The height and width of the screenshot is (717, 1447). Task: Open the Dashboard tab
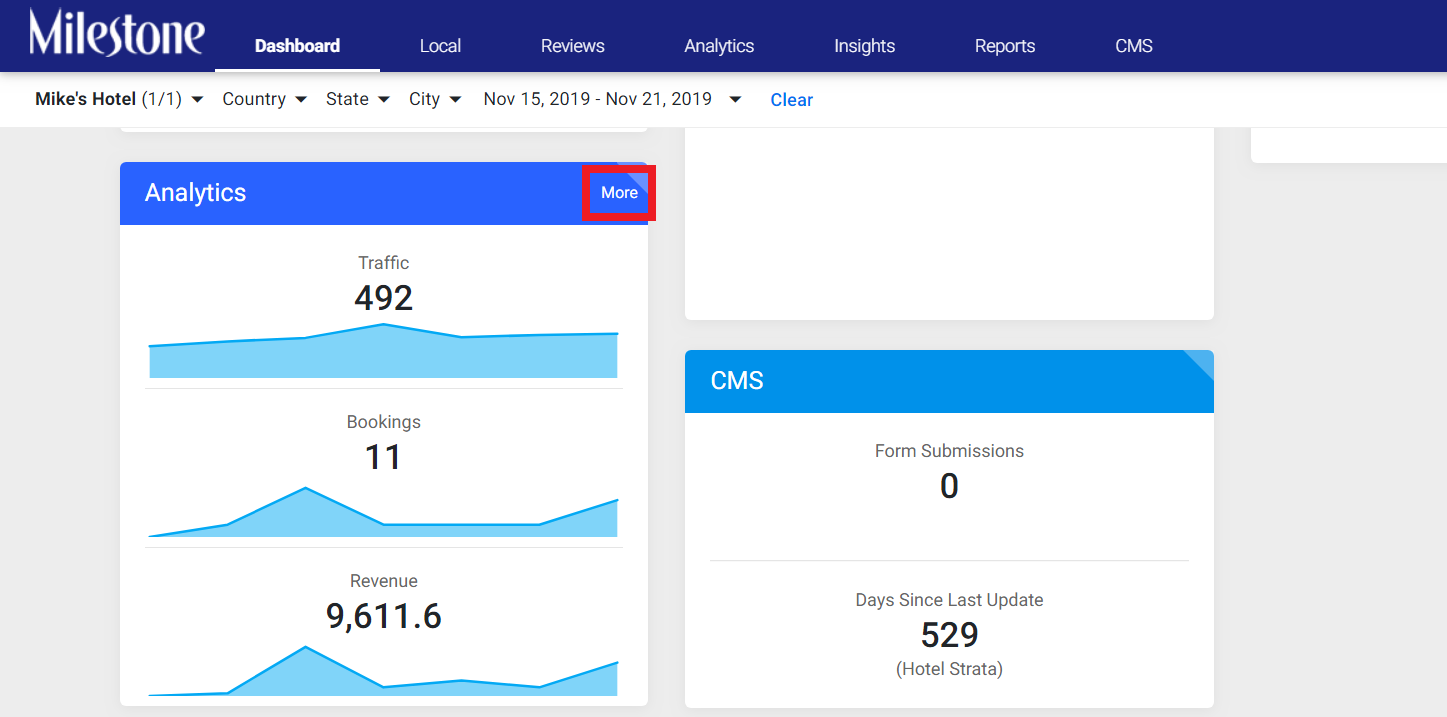coord(297,46)
